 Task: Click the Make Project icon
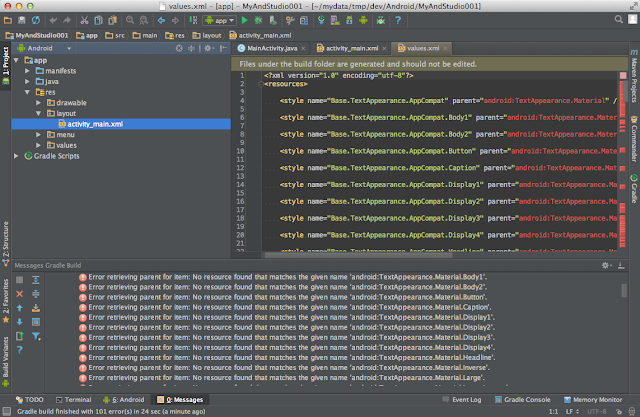tap(193, 20)
